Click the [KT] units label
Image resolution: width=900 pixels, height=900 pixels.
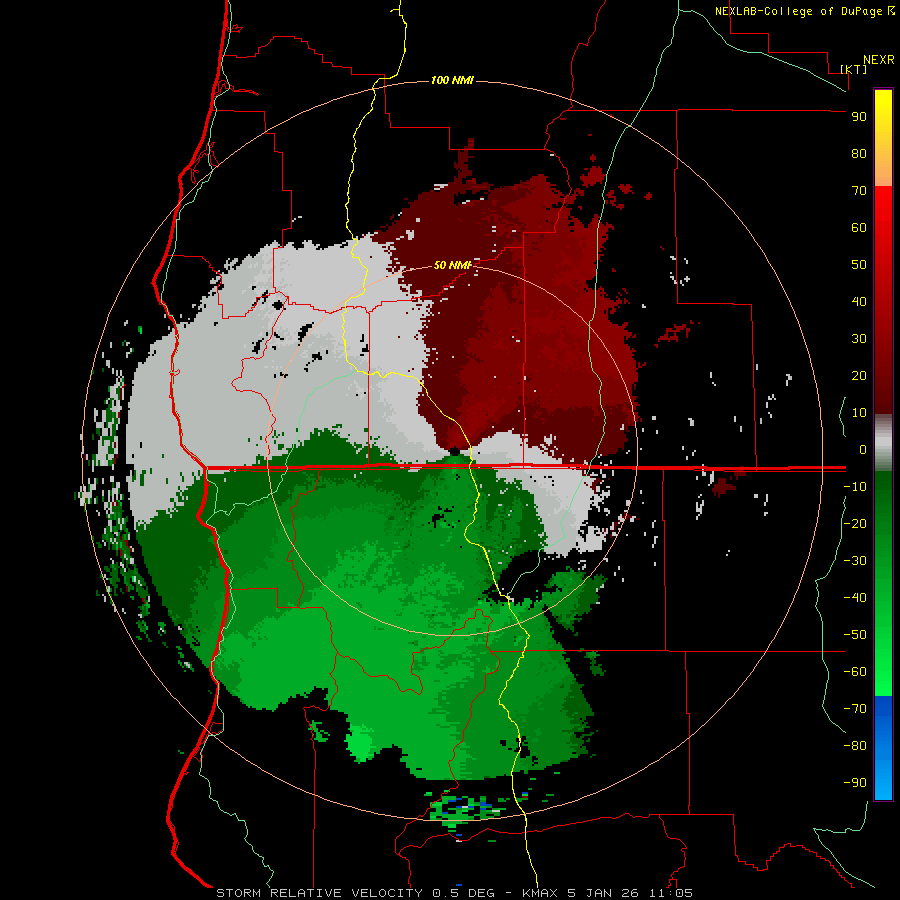pos(853,69)
